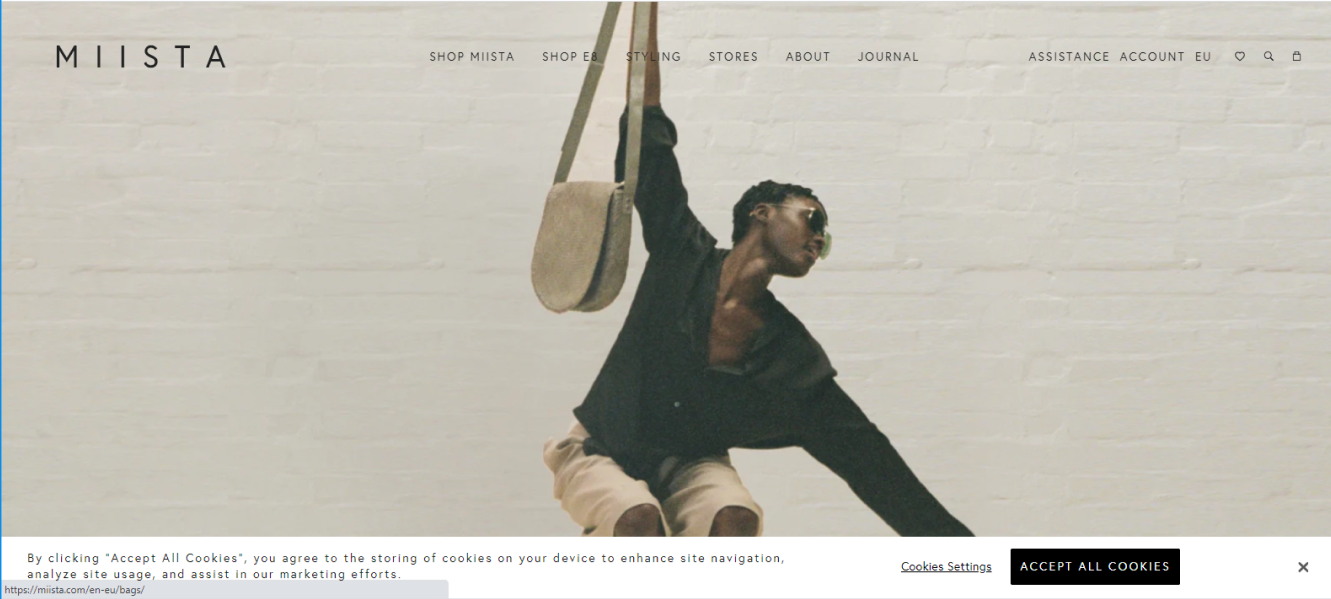Go to the STORES page

pos(734,57)
